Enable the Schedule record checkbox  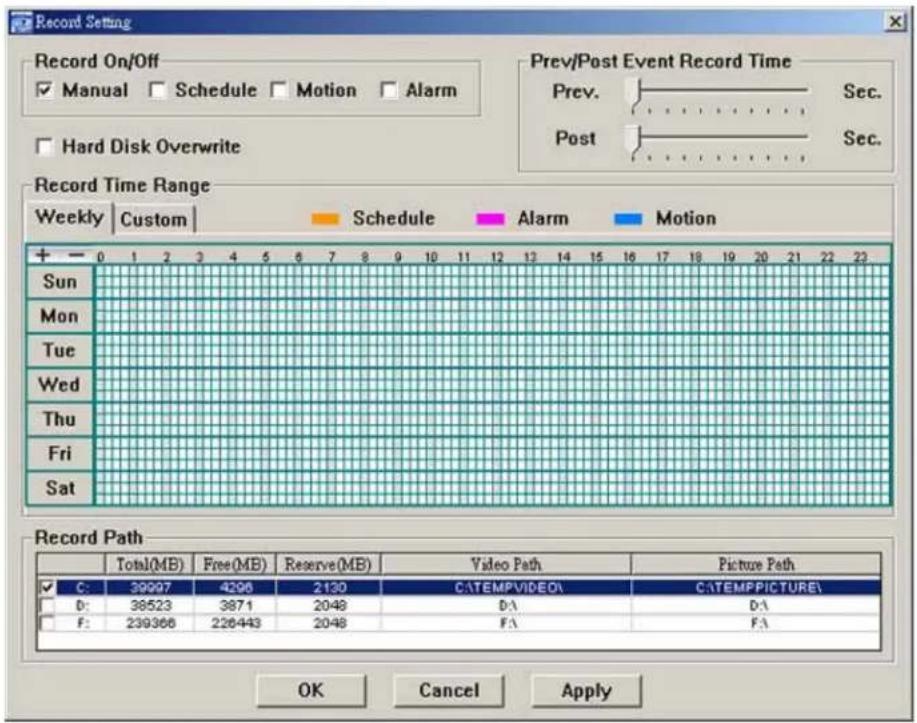click(x=157, y=90)
